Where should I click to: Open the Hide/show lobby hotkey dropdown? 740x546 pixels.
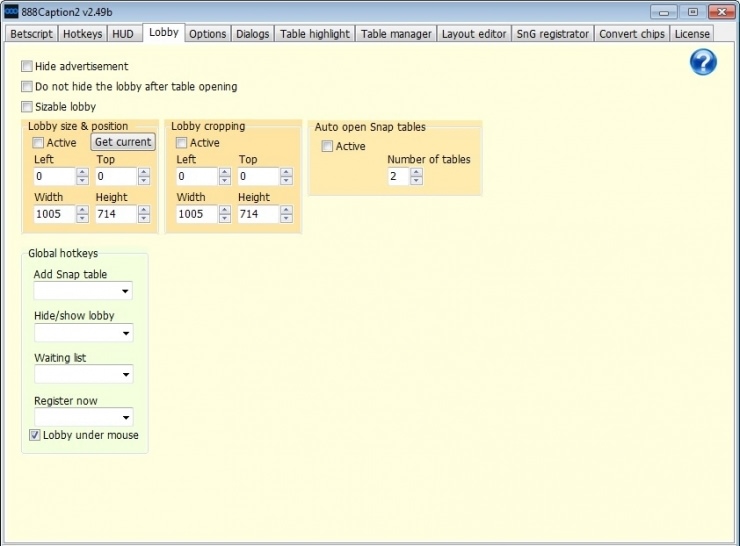pos(84,333)
